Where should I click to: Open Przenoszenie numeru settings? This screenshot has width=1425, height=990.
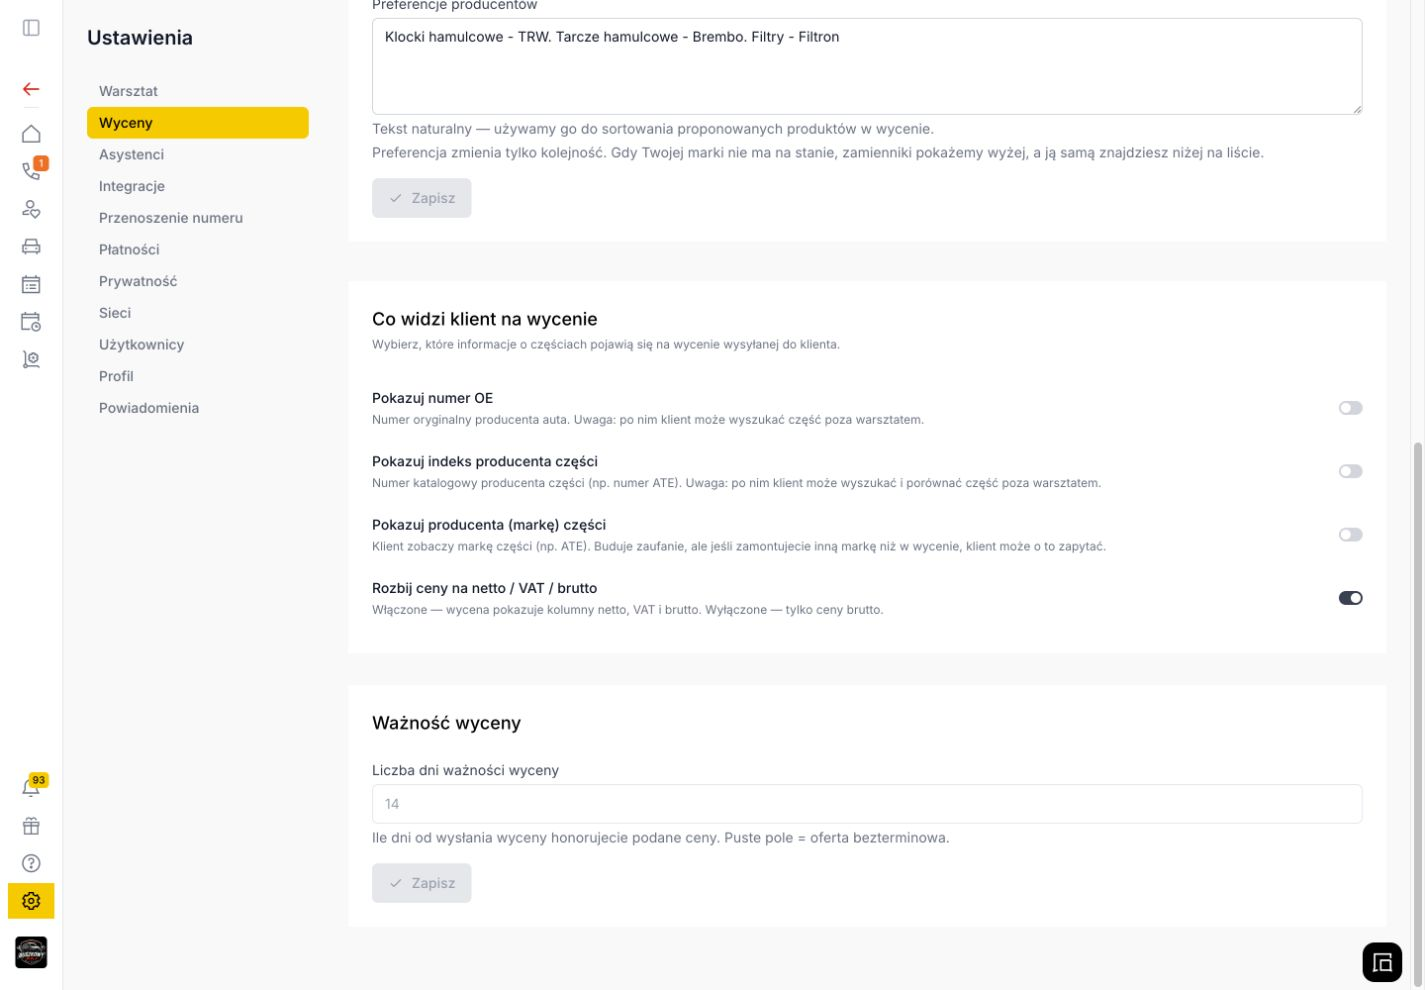(198, 218)
